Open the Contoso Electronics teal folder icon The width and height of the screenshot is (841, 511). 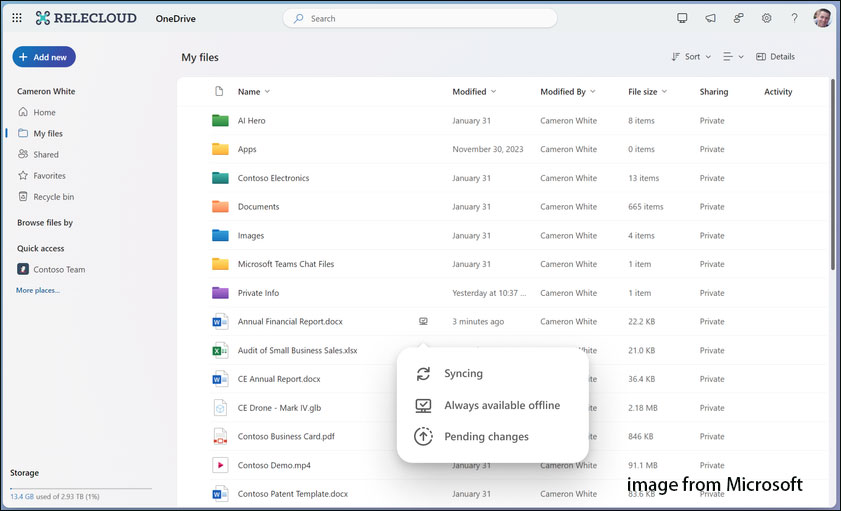[220, 178]
